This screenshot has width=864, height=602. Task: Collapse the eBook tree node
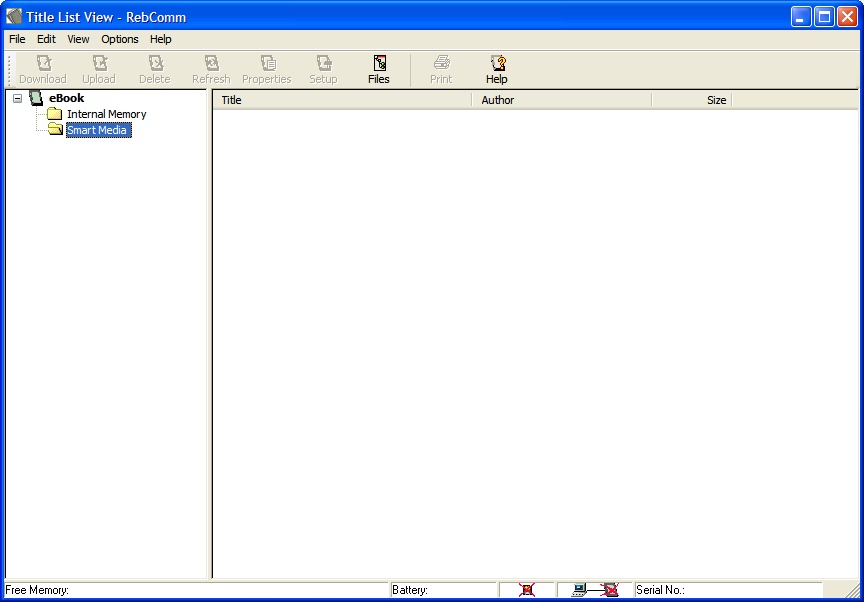click(18, 99)
